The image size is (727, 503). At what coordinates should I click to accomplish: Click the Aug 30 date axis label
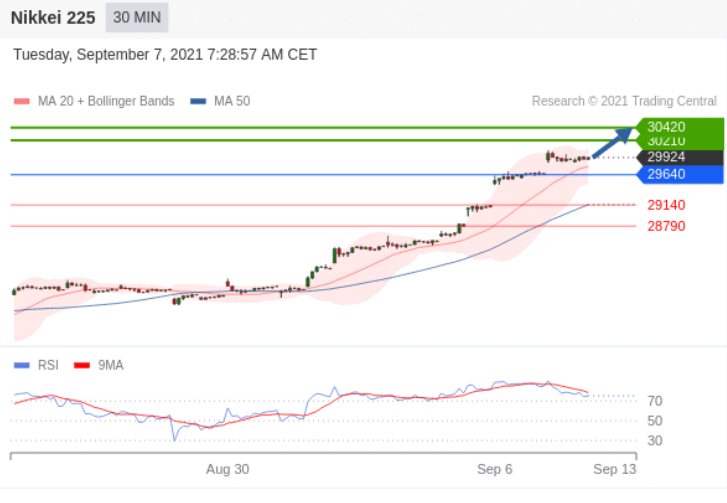227,469
